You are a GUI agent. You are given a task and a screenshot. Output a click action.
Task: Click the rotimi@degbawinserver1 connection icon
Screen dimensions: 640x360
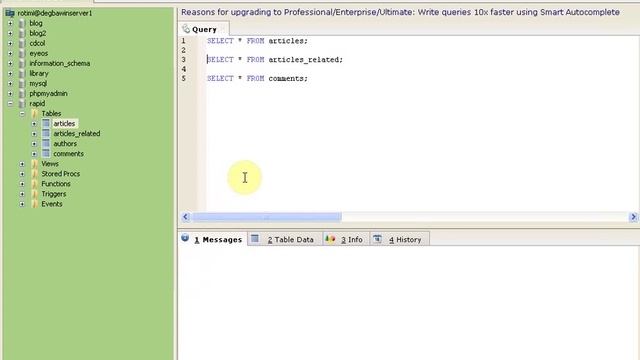point(10,13)
